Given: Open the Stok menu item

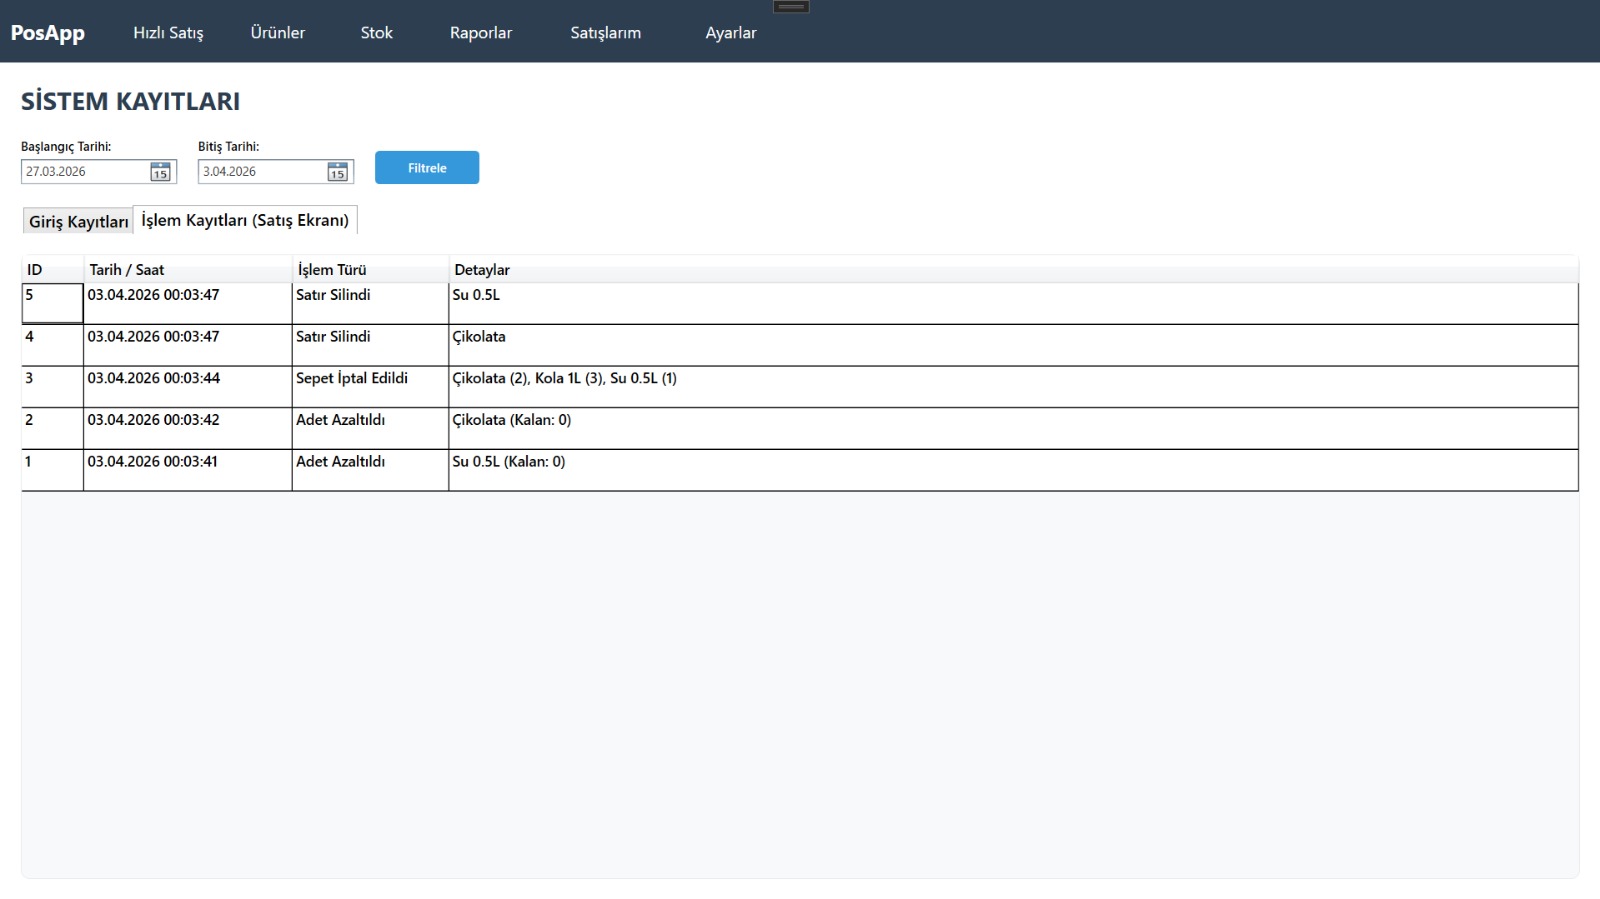Looking at the screenshot, I should pyautogui.click(x=376, y=33).
